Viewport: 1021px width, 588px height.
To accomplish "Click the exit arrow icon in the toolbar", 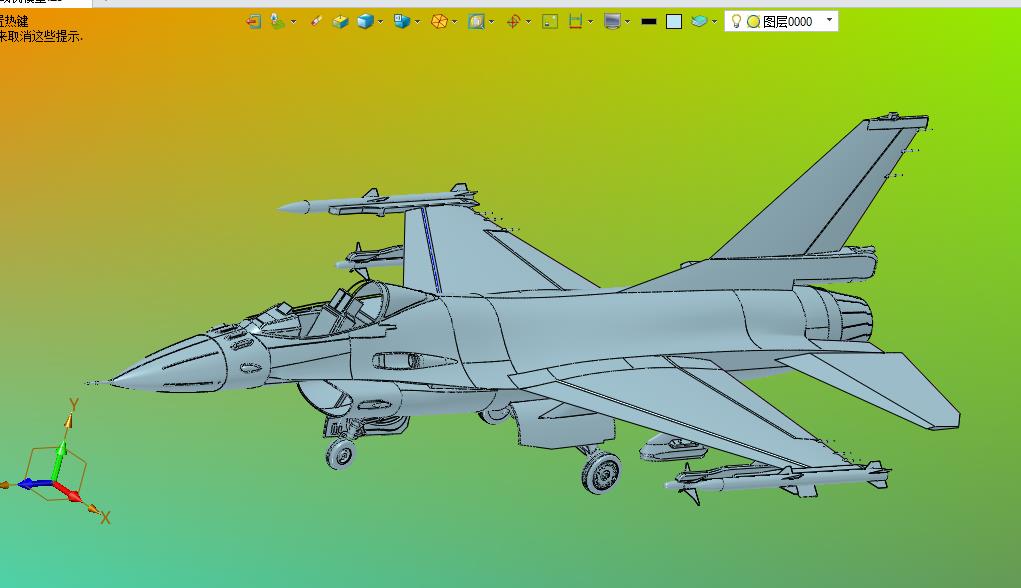I will click(x=253, y=21).
